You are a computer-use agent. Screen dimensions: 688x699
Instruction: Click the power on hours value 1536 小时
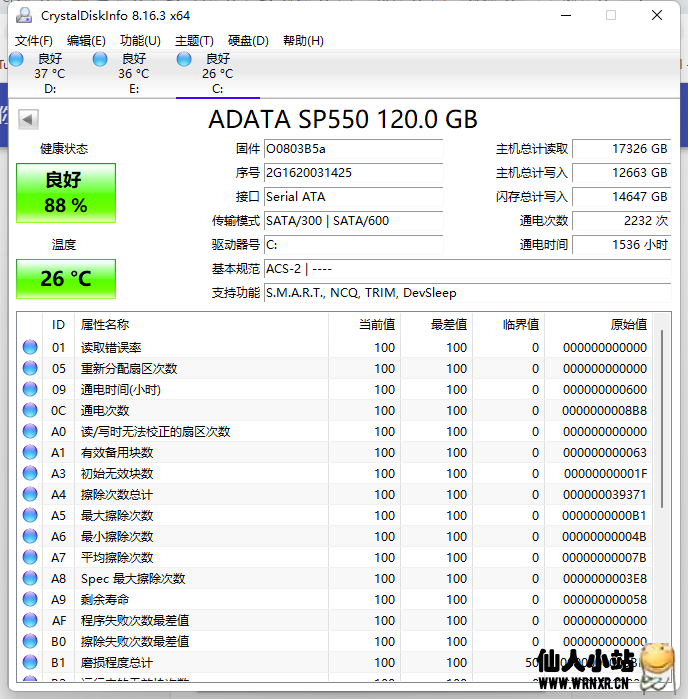click(x=622, y=245)
